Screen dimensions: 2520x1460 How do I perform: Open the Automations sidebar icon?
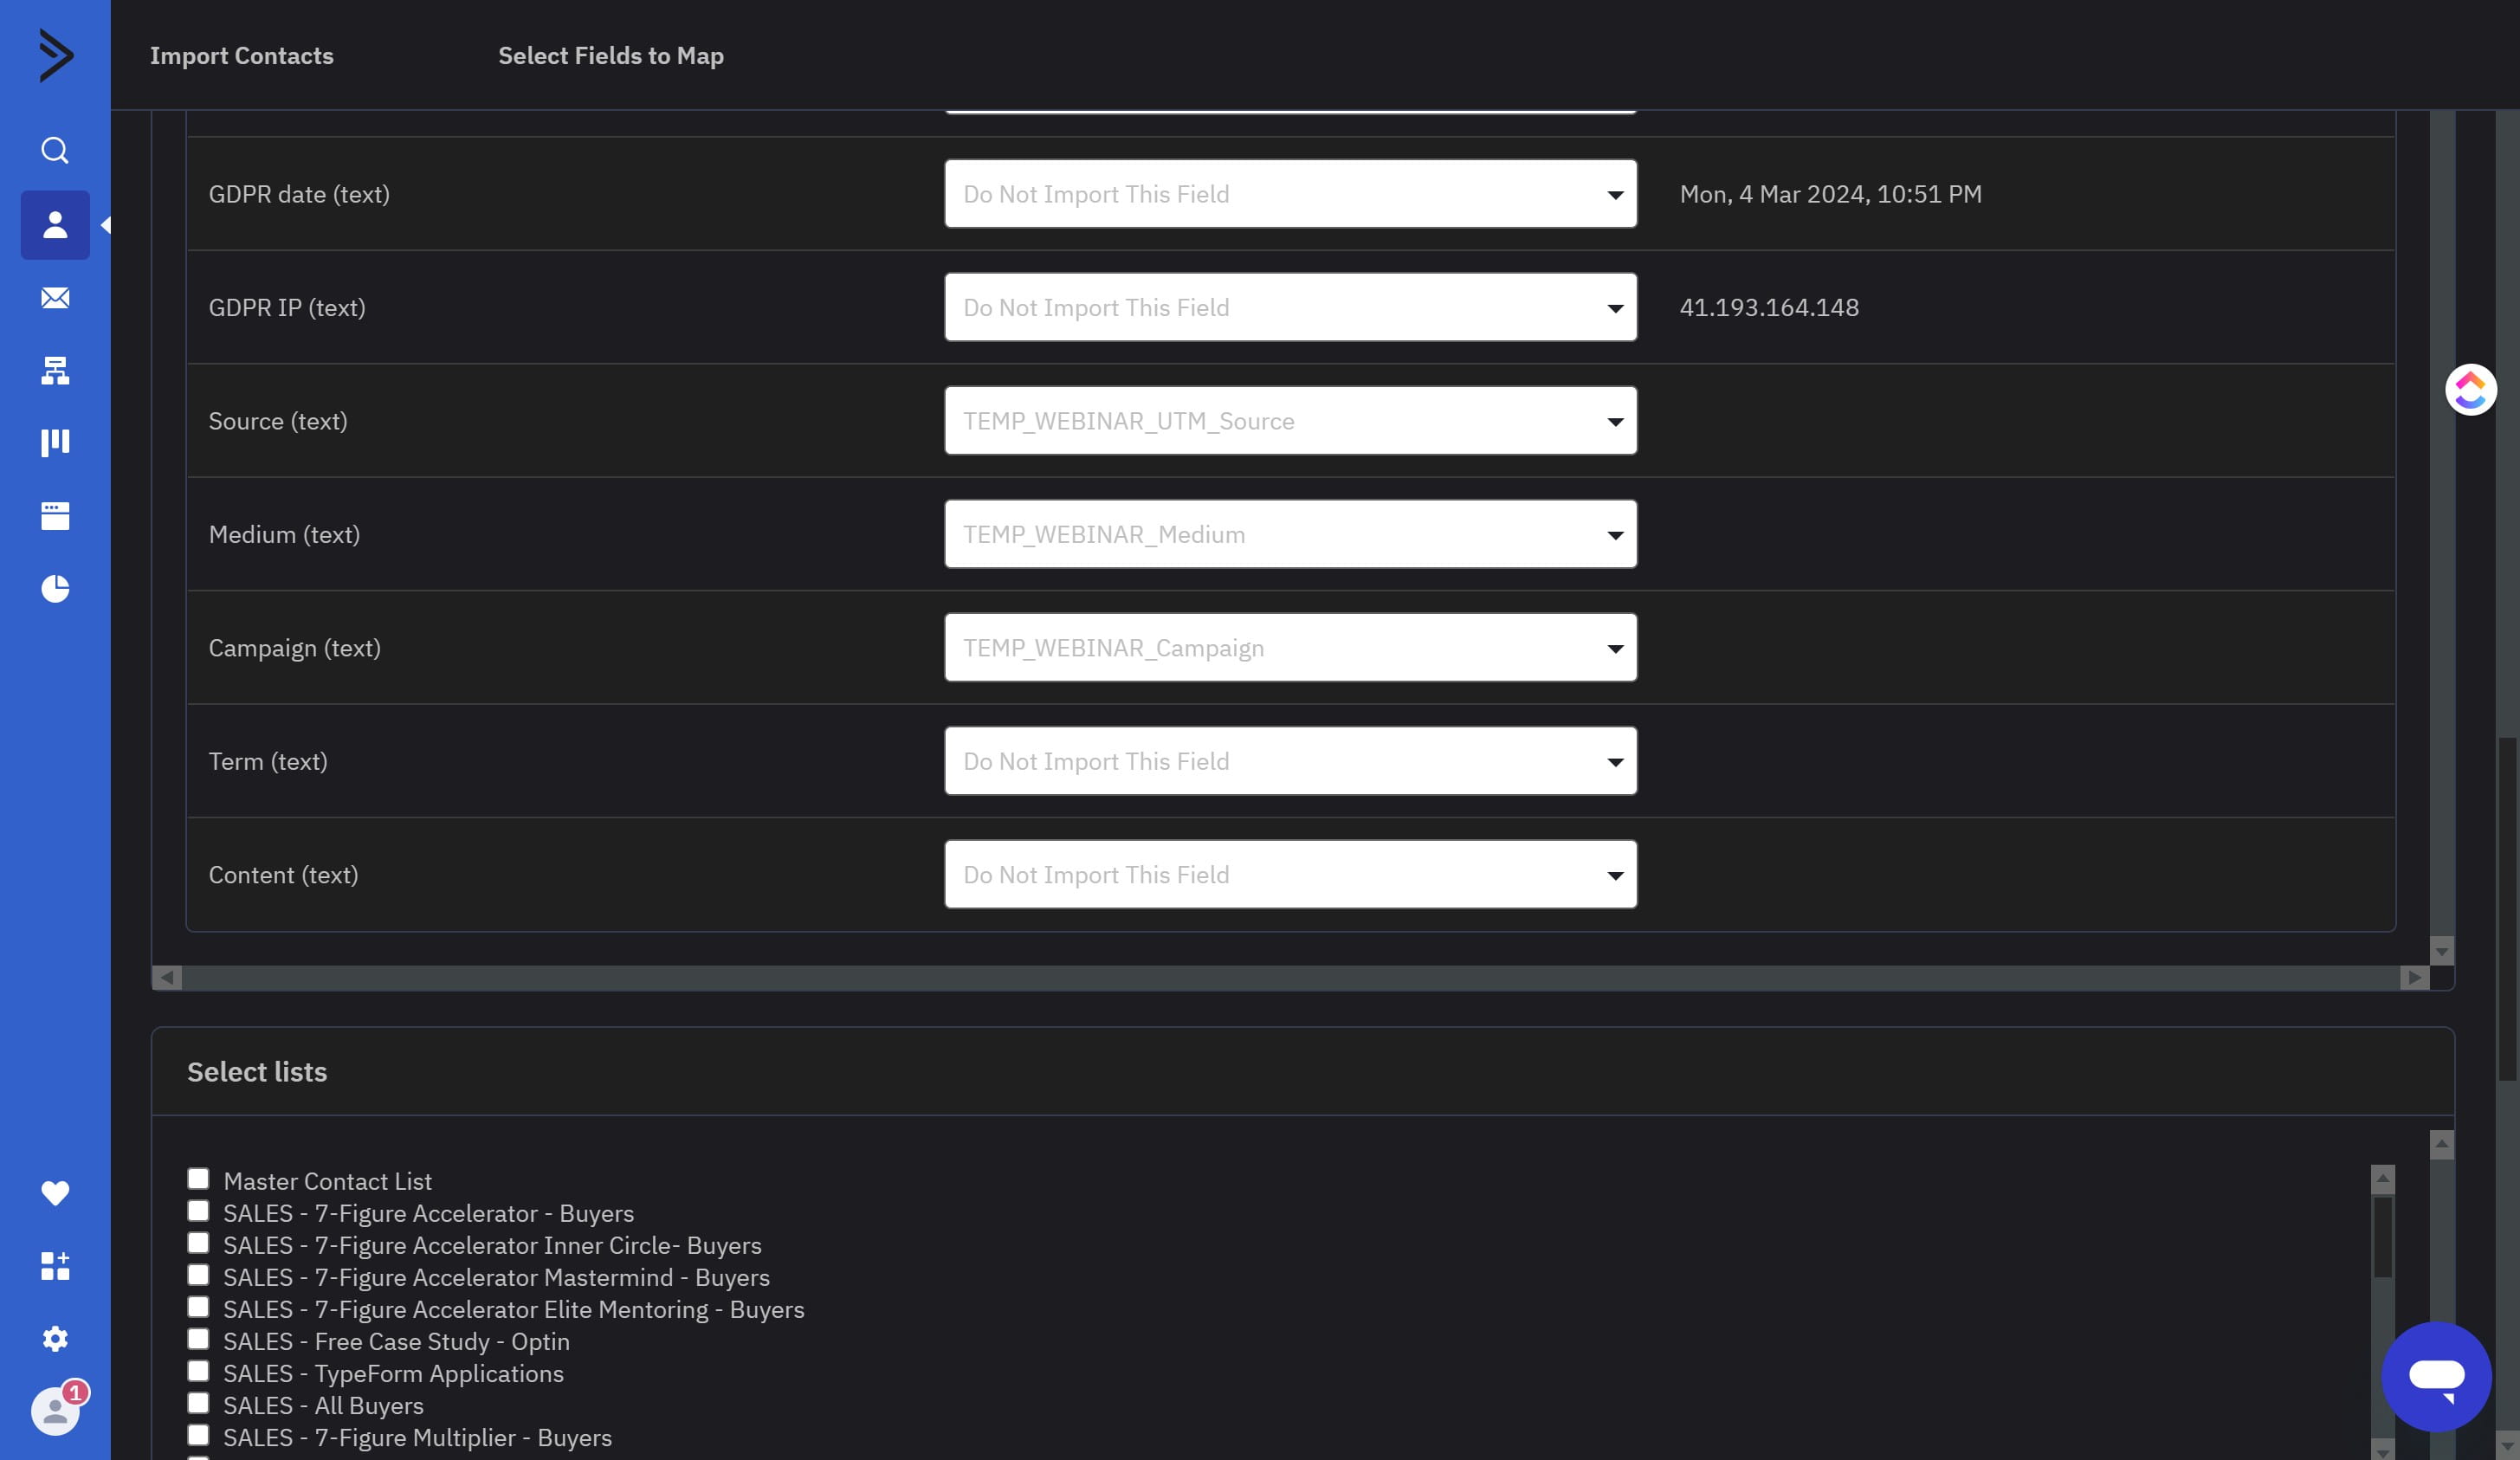55,371
